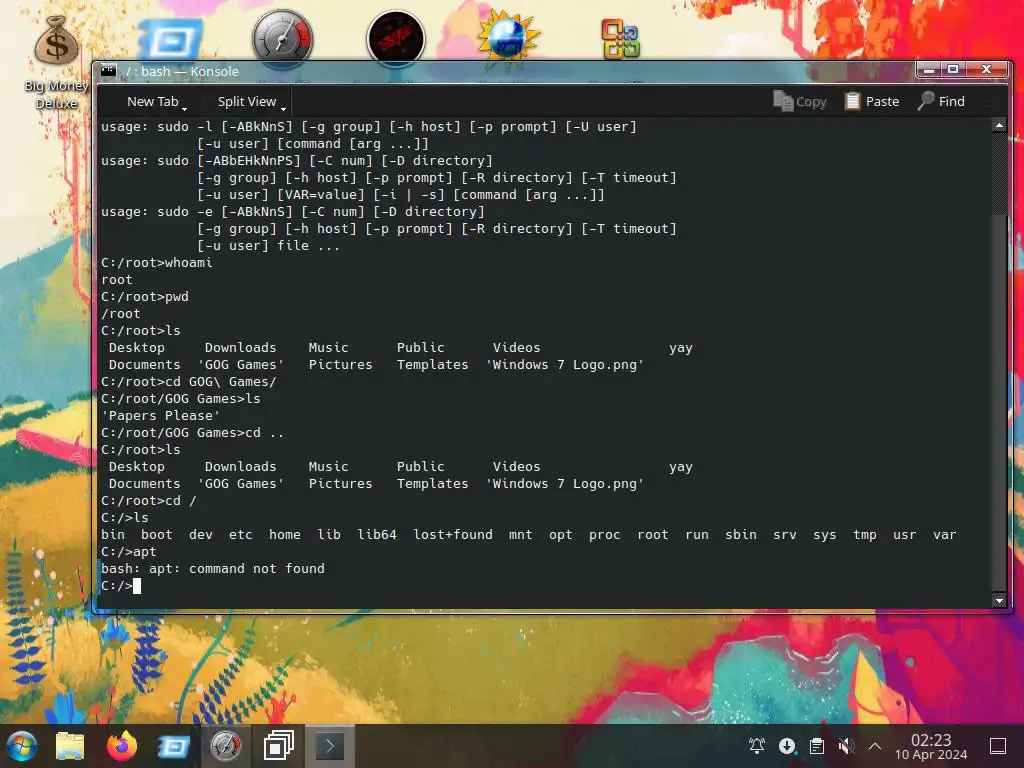Close the Konsole window
1024x768 pixels.
[x=986, y=69]
